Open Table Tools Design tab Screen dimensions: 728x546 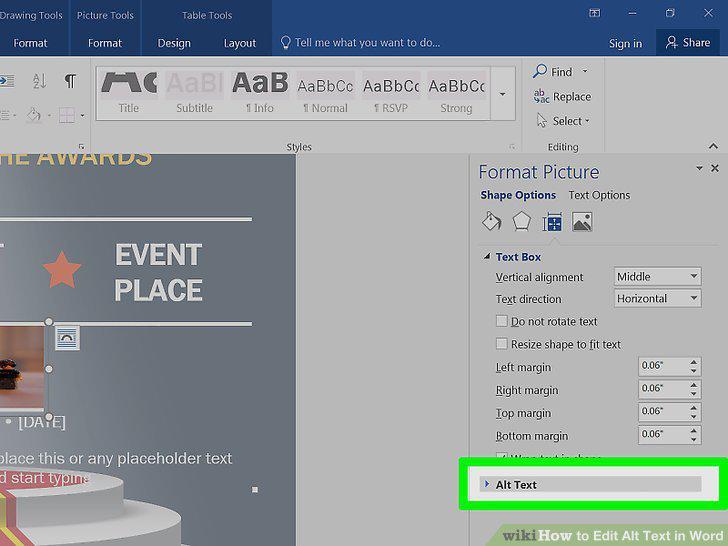tap(174, 43)
